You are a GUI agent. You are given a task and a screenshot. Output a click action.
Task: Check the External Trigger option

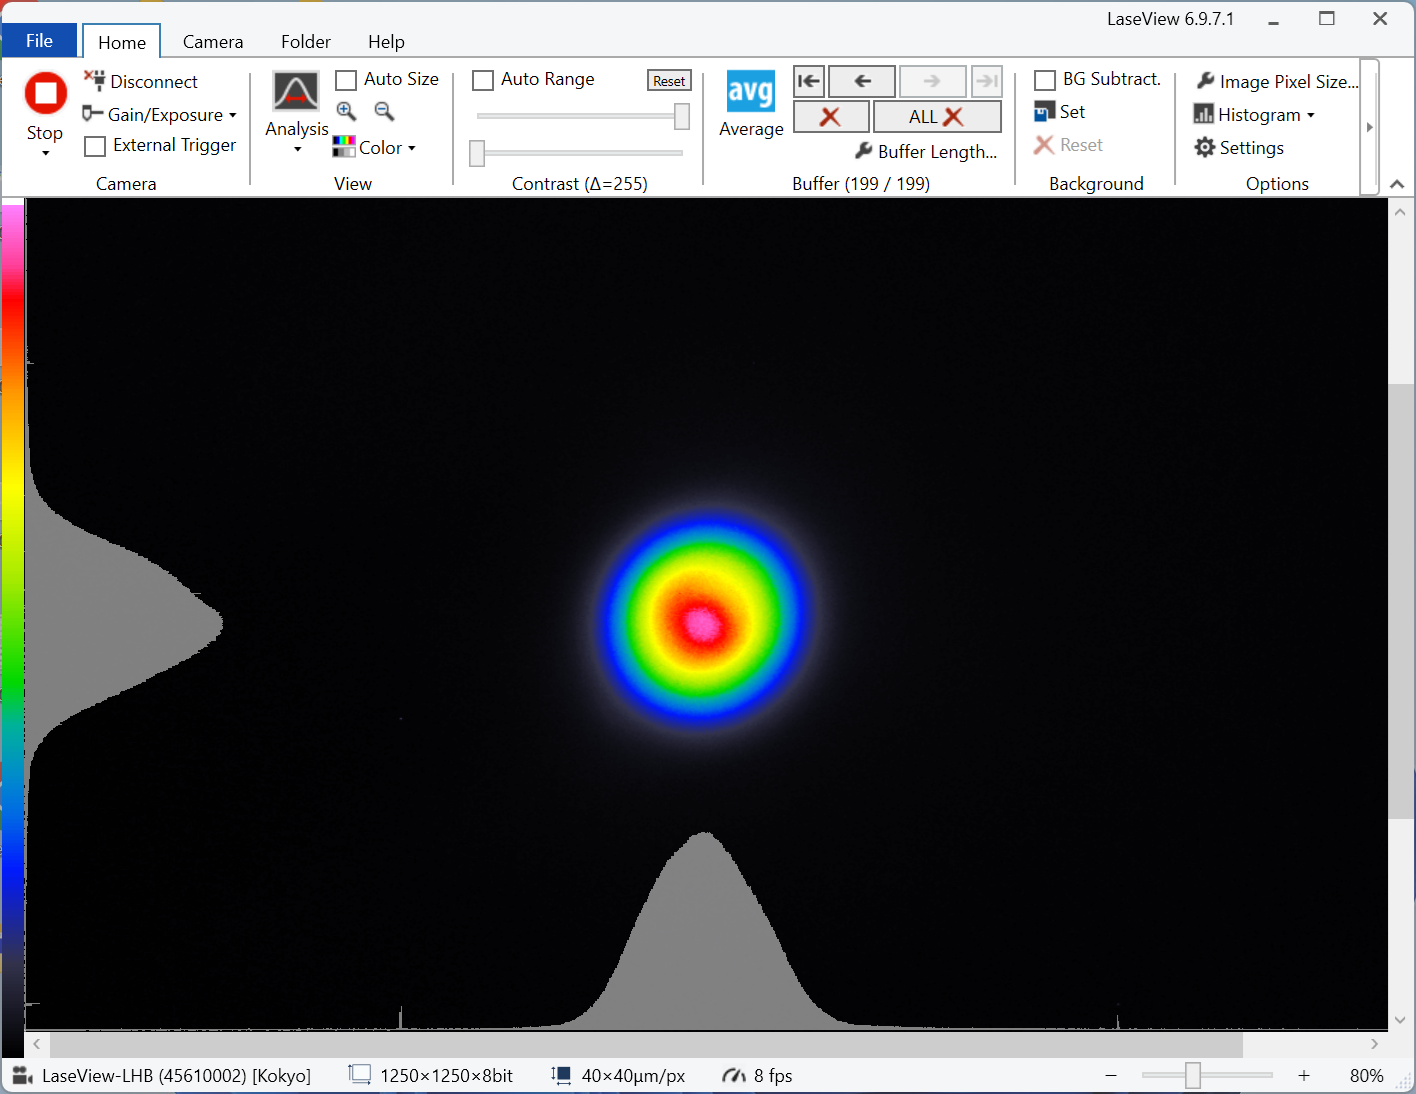coord(96,146)
